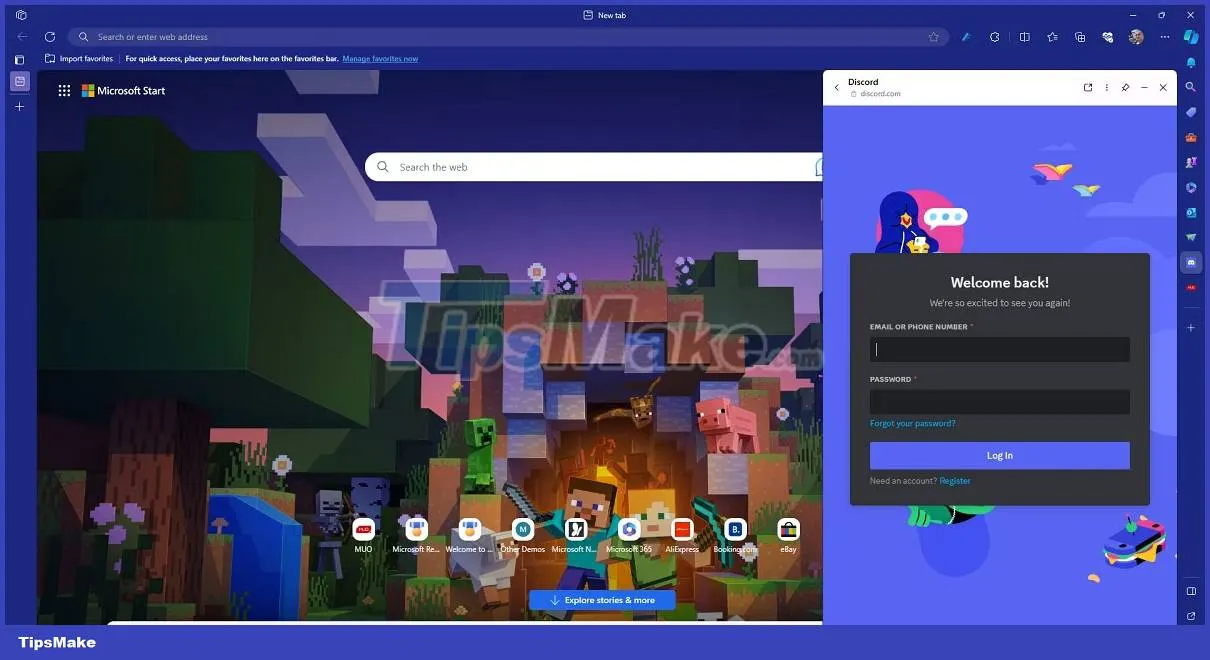This screenshot has width=1210, height=660.
Task: Open the Microsoft Start app launcher grid
Action: 64,91
